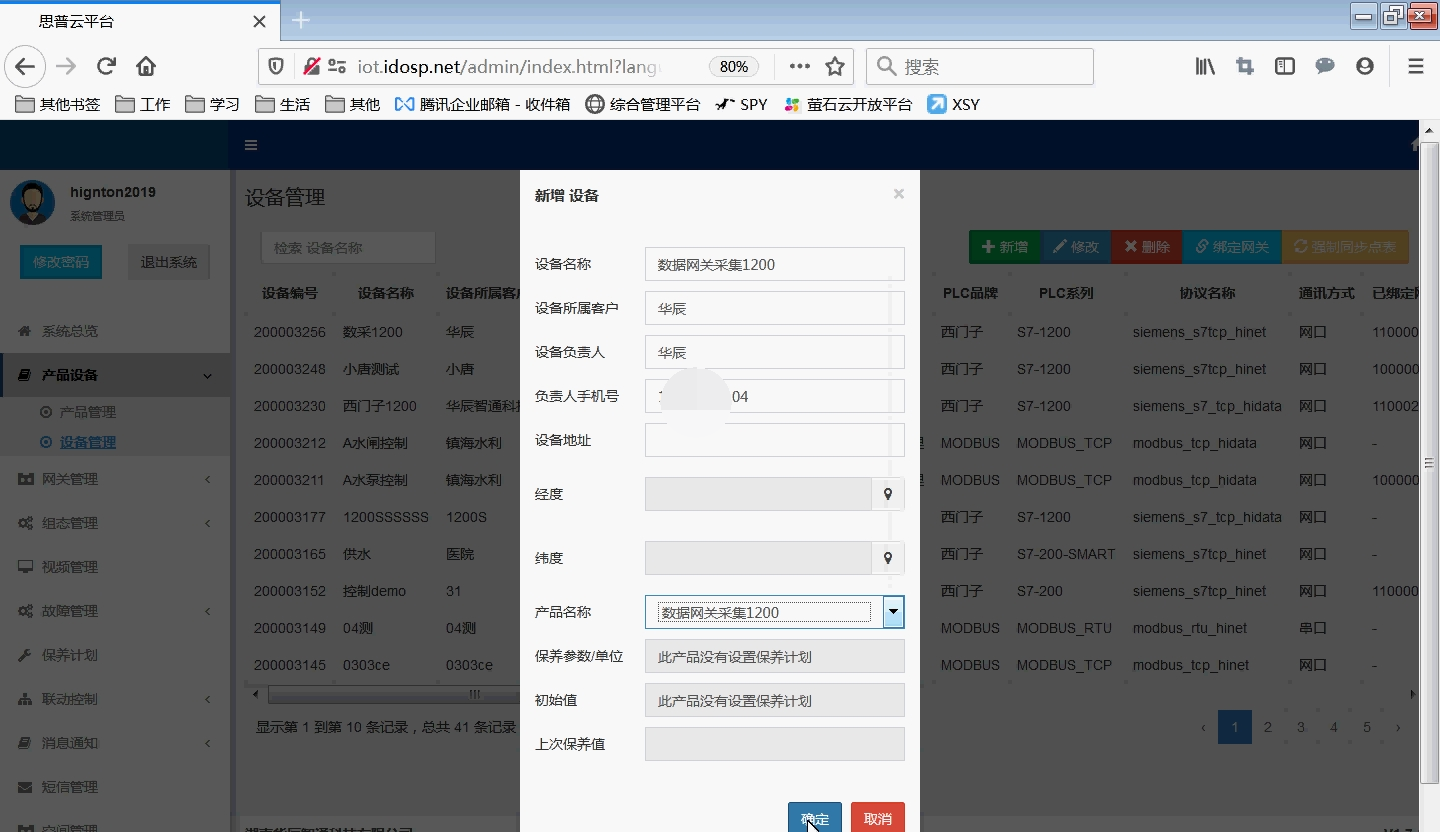Click the plus icon on the 新增 button
This screenshot has height=832, width=1440.
(987, 247)
